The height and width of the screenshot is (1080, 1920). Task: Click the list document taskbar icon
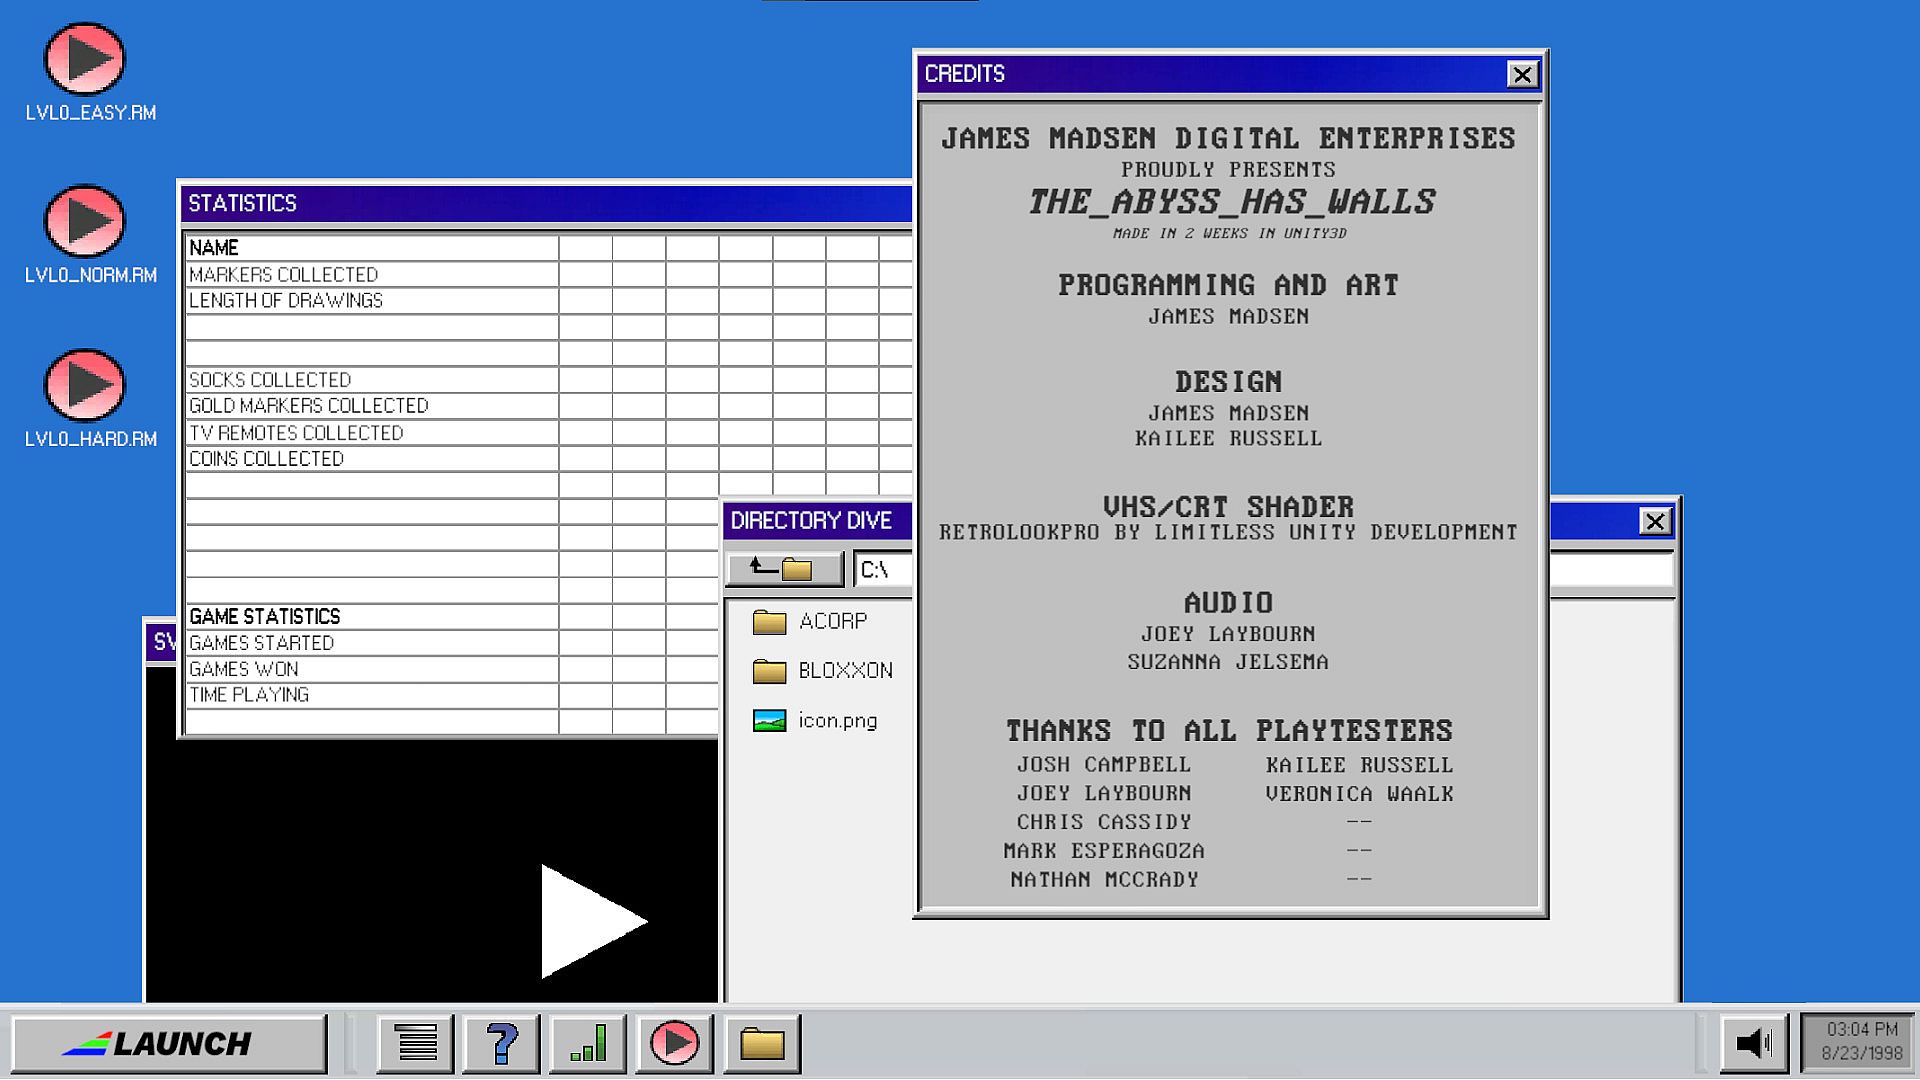point(416,1043)
